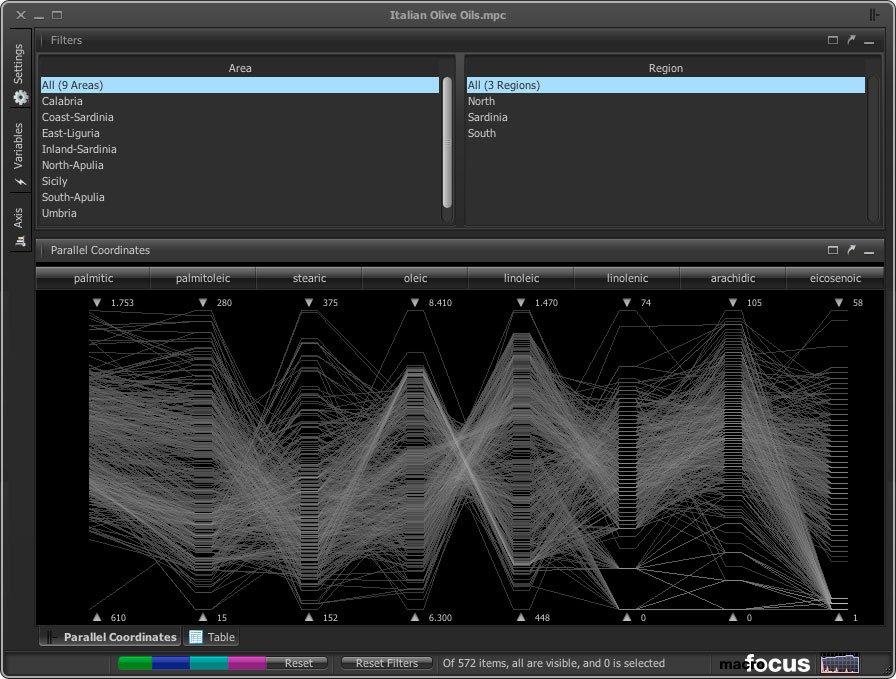Open the Settings gear side tab
This screenshot has height=679, width=896.
click(19, 76)
